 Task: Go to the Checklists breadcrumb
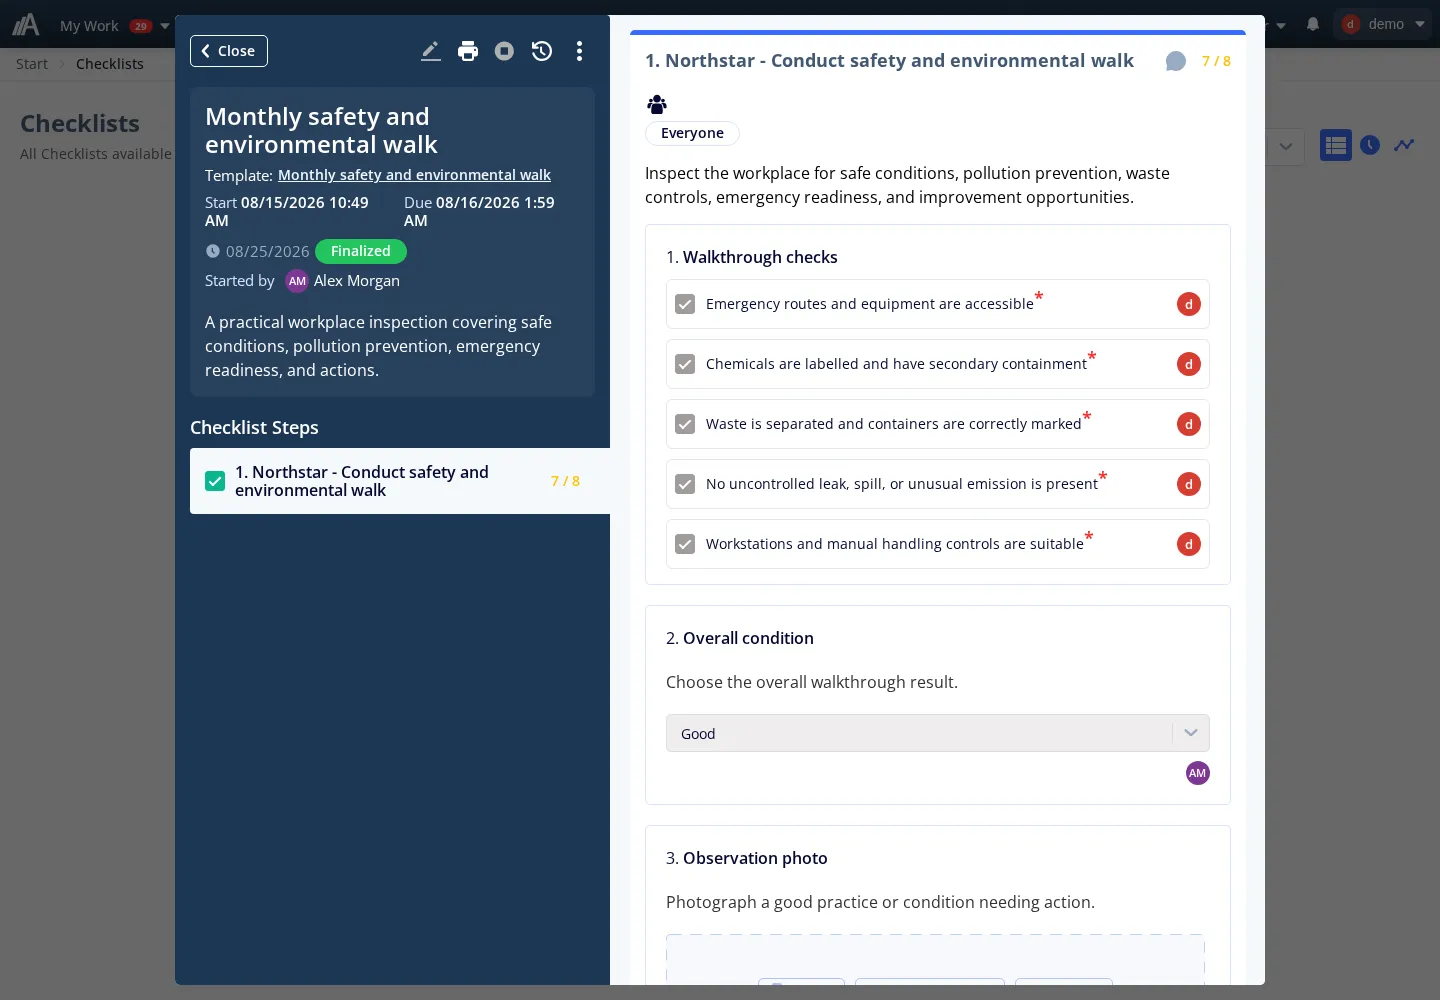110,64
